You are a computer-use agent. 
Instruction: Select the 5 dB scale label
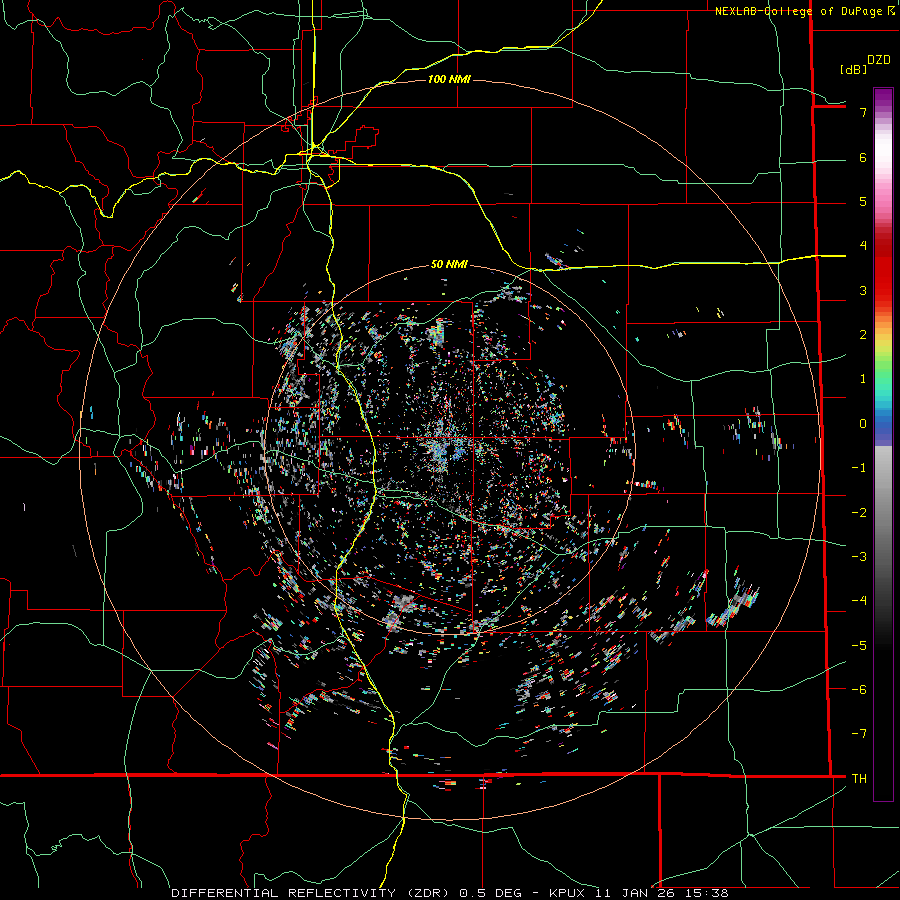tap(863, 201)
